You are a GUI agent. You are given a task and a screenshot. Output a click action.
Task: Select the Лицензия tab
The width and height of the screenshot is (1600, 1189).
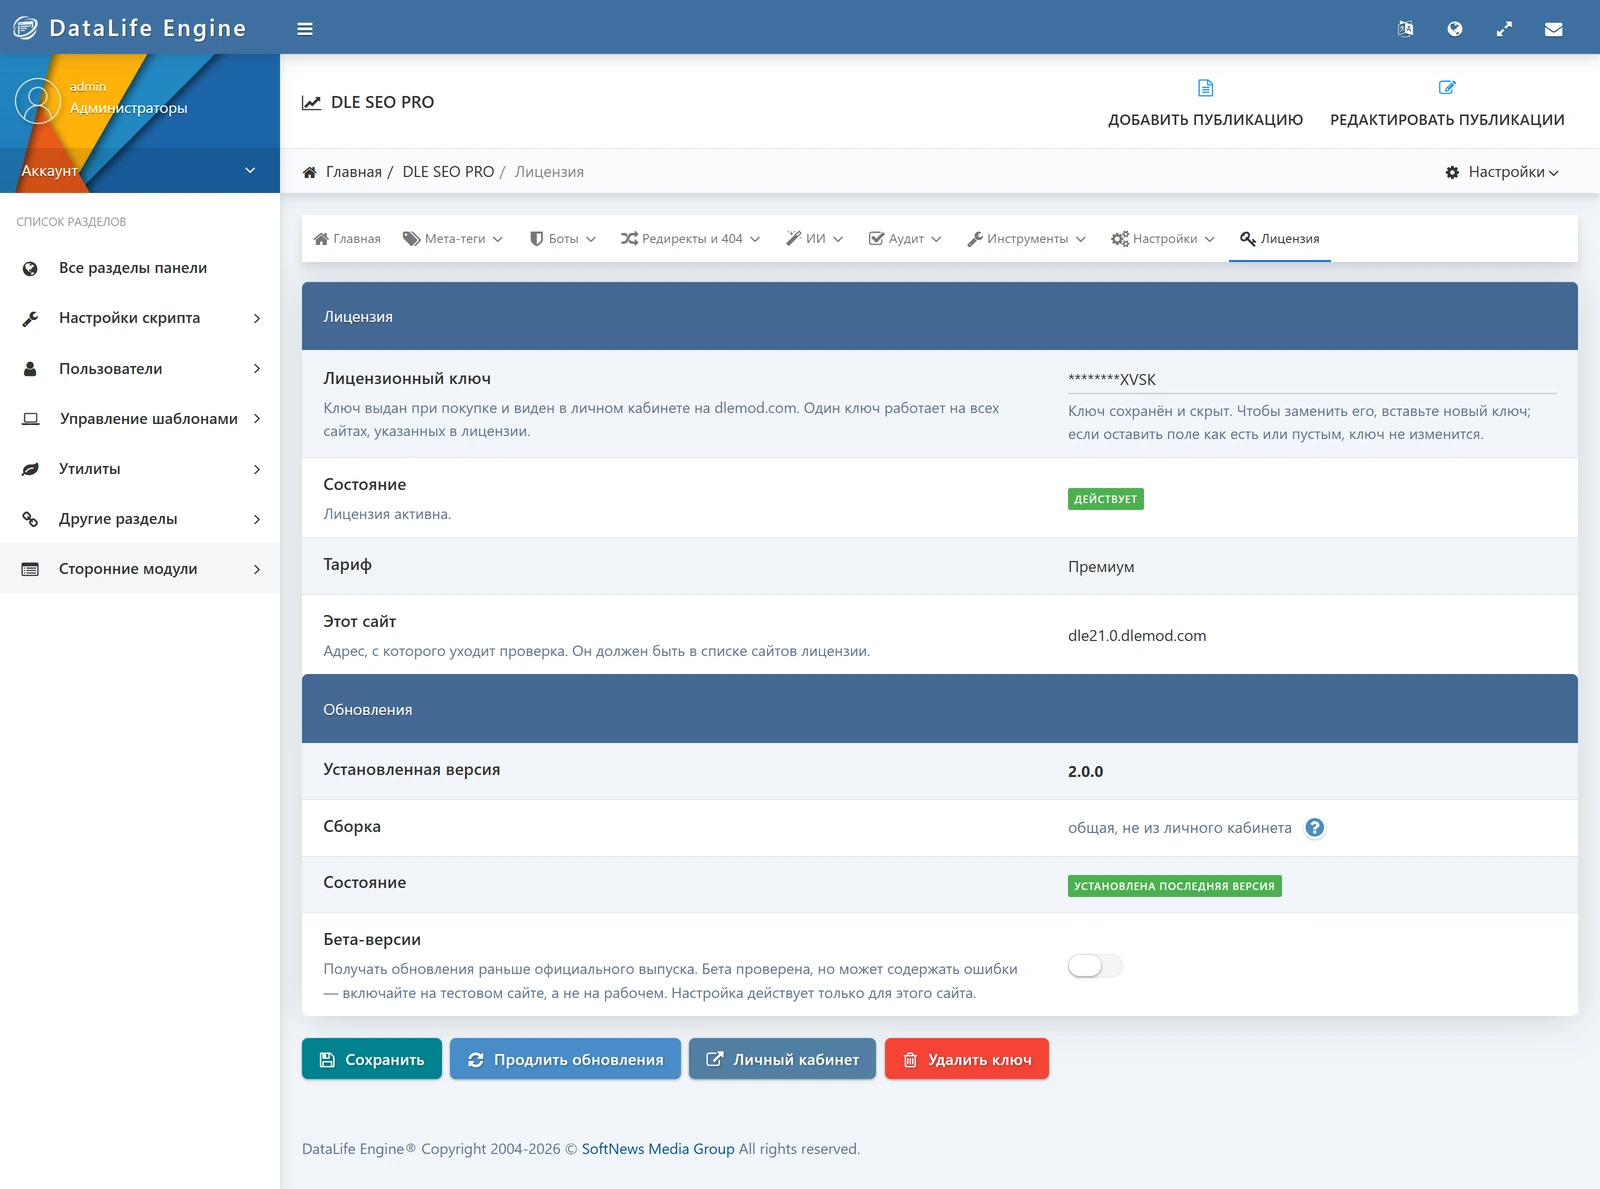tap(1280, 238)
